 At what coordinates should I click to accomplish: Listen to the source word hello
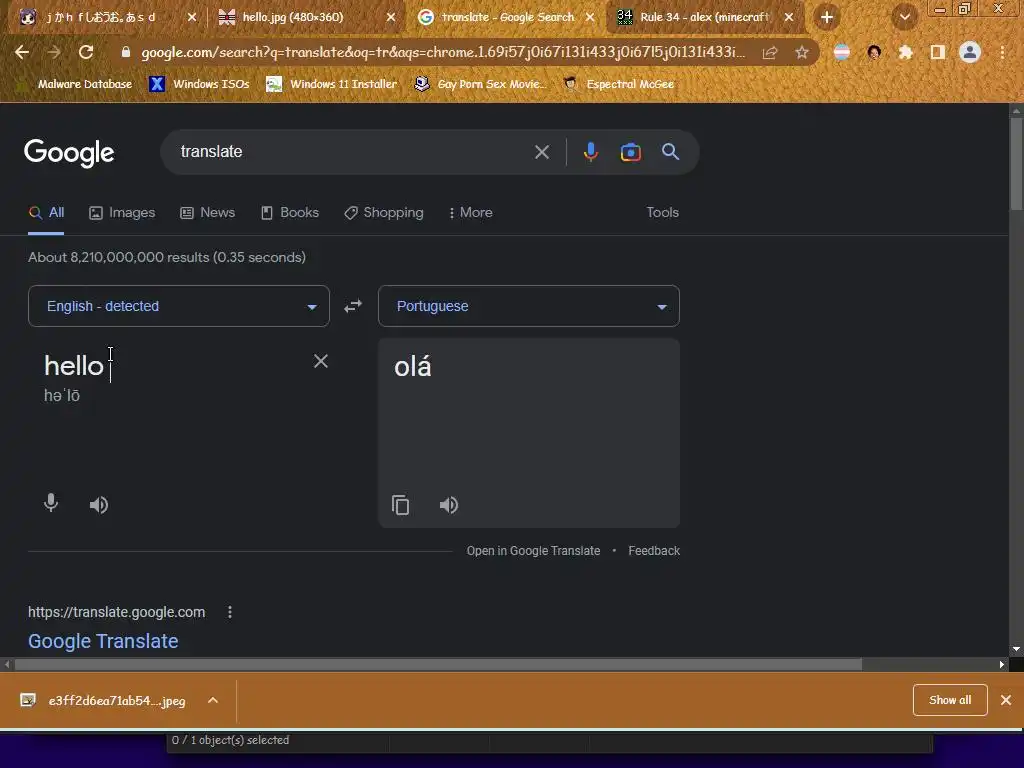[99, 505]
